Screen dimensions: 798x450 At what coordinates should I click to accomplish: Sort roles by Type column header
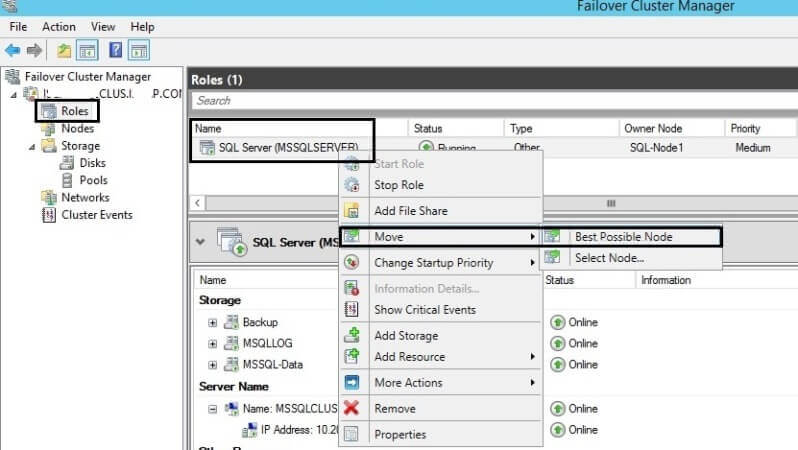click(521, 128)
